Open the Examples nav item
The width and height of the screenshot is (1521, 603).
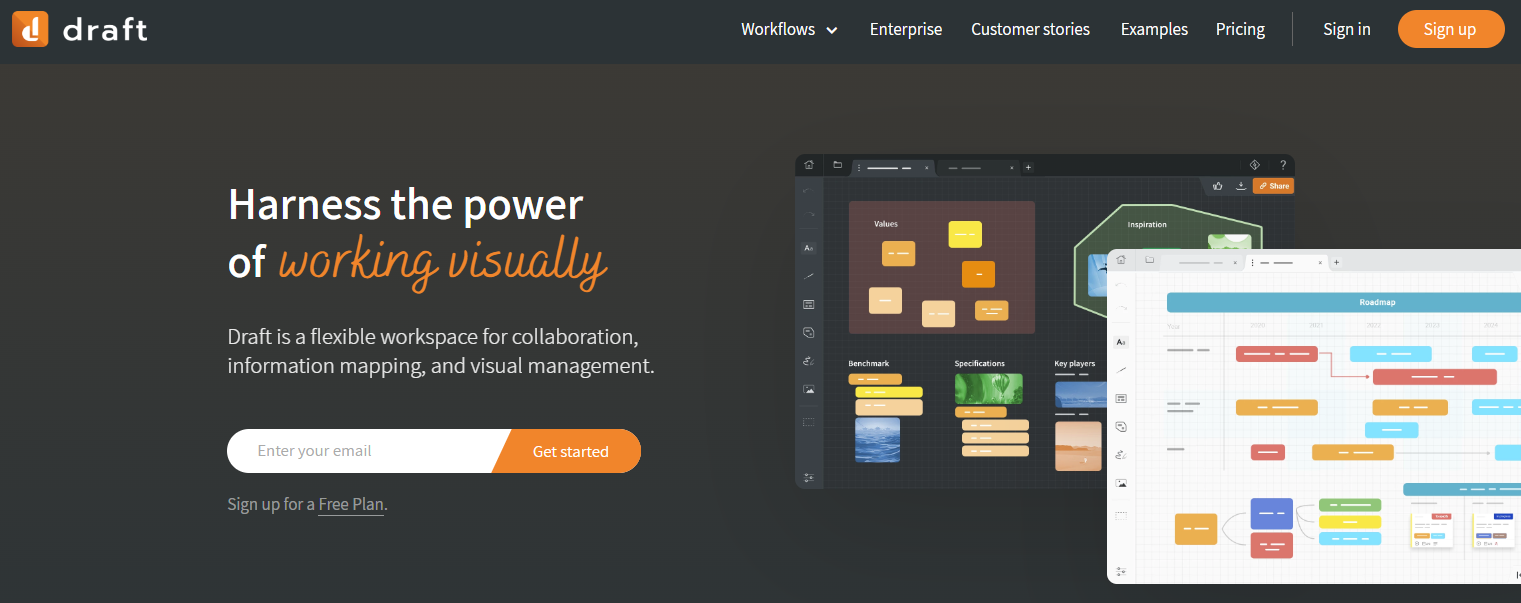[1154, 30]
